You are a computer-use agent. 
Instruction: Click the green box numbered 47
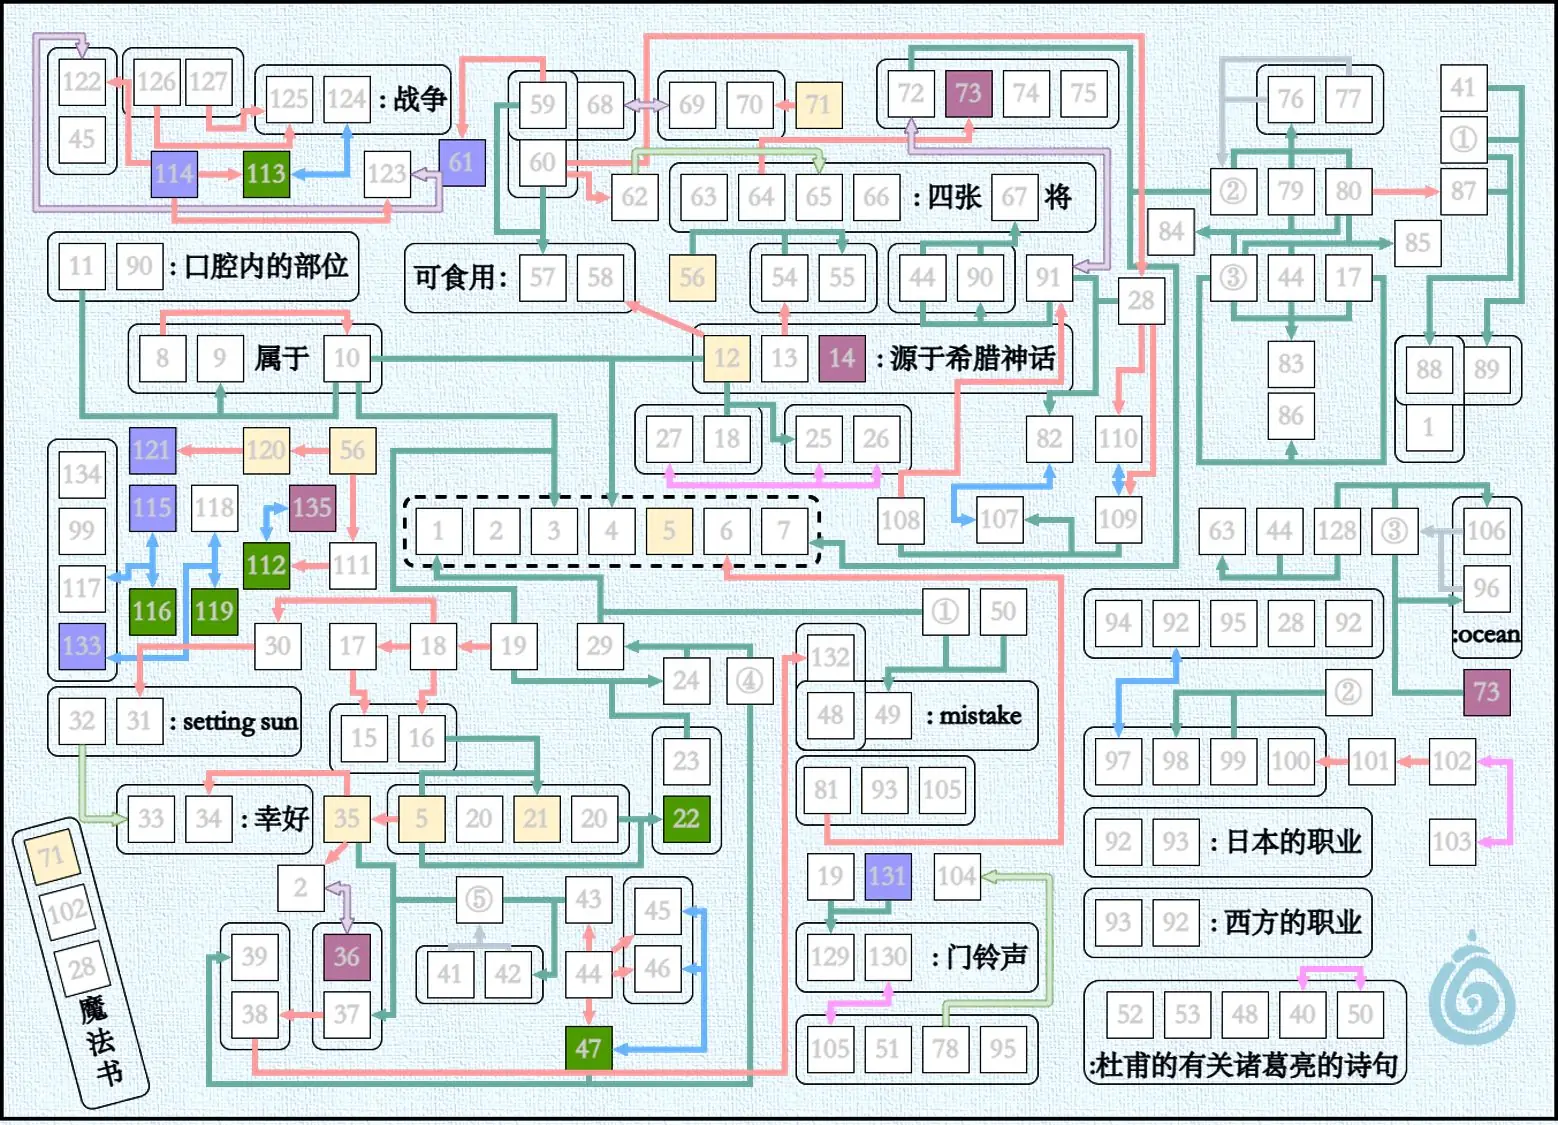coord(588,1049)
